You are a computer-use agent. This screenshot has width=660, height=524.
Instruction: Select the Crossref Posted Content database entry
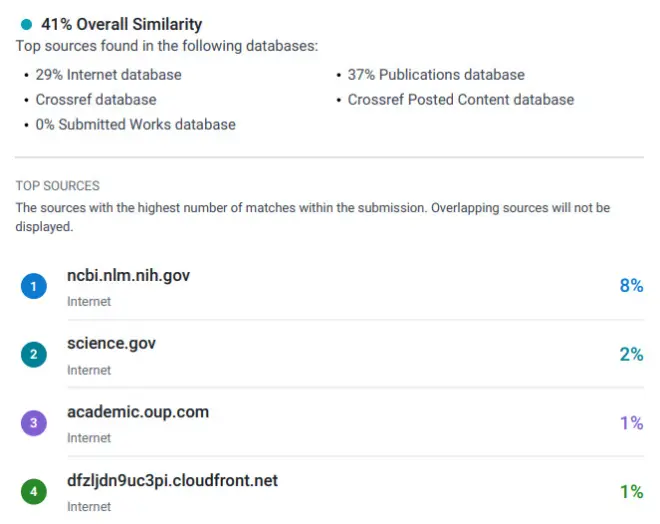click(461, 99)
